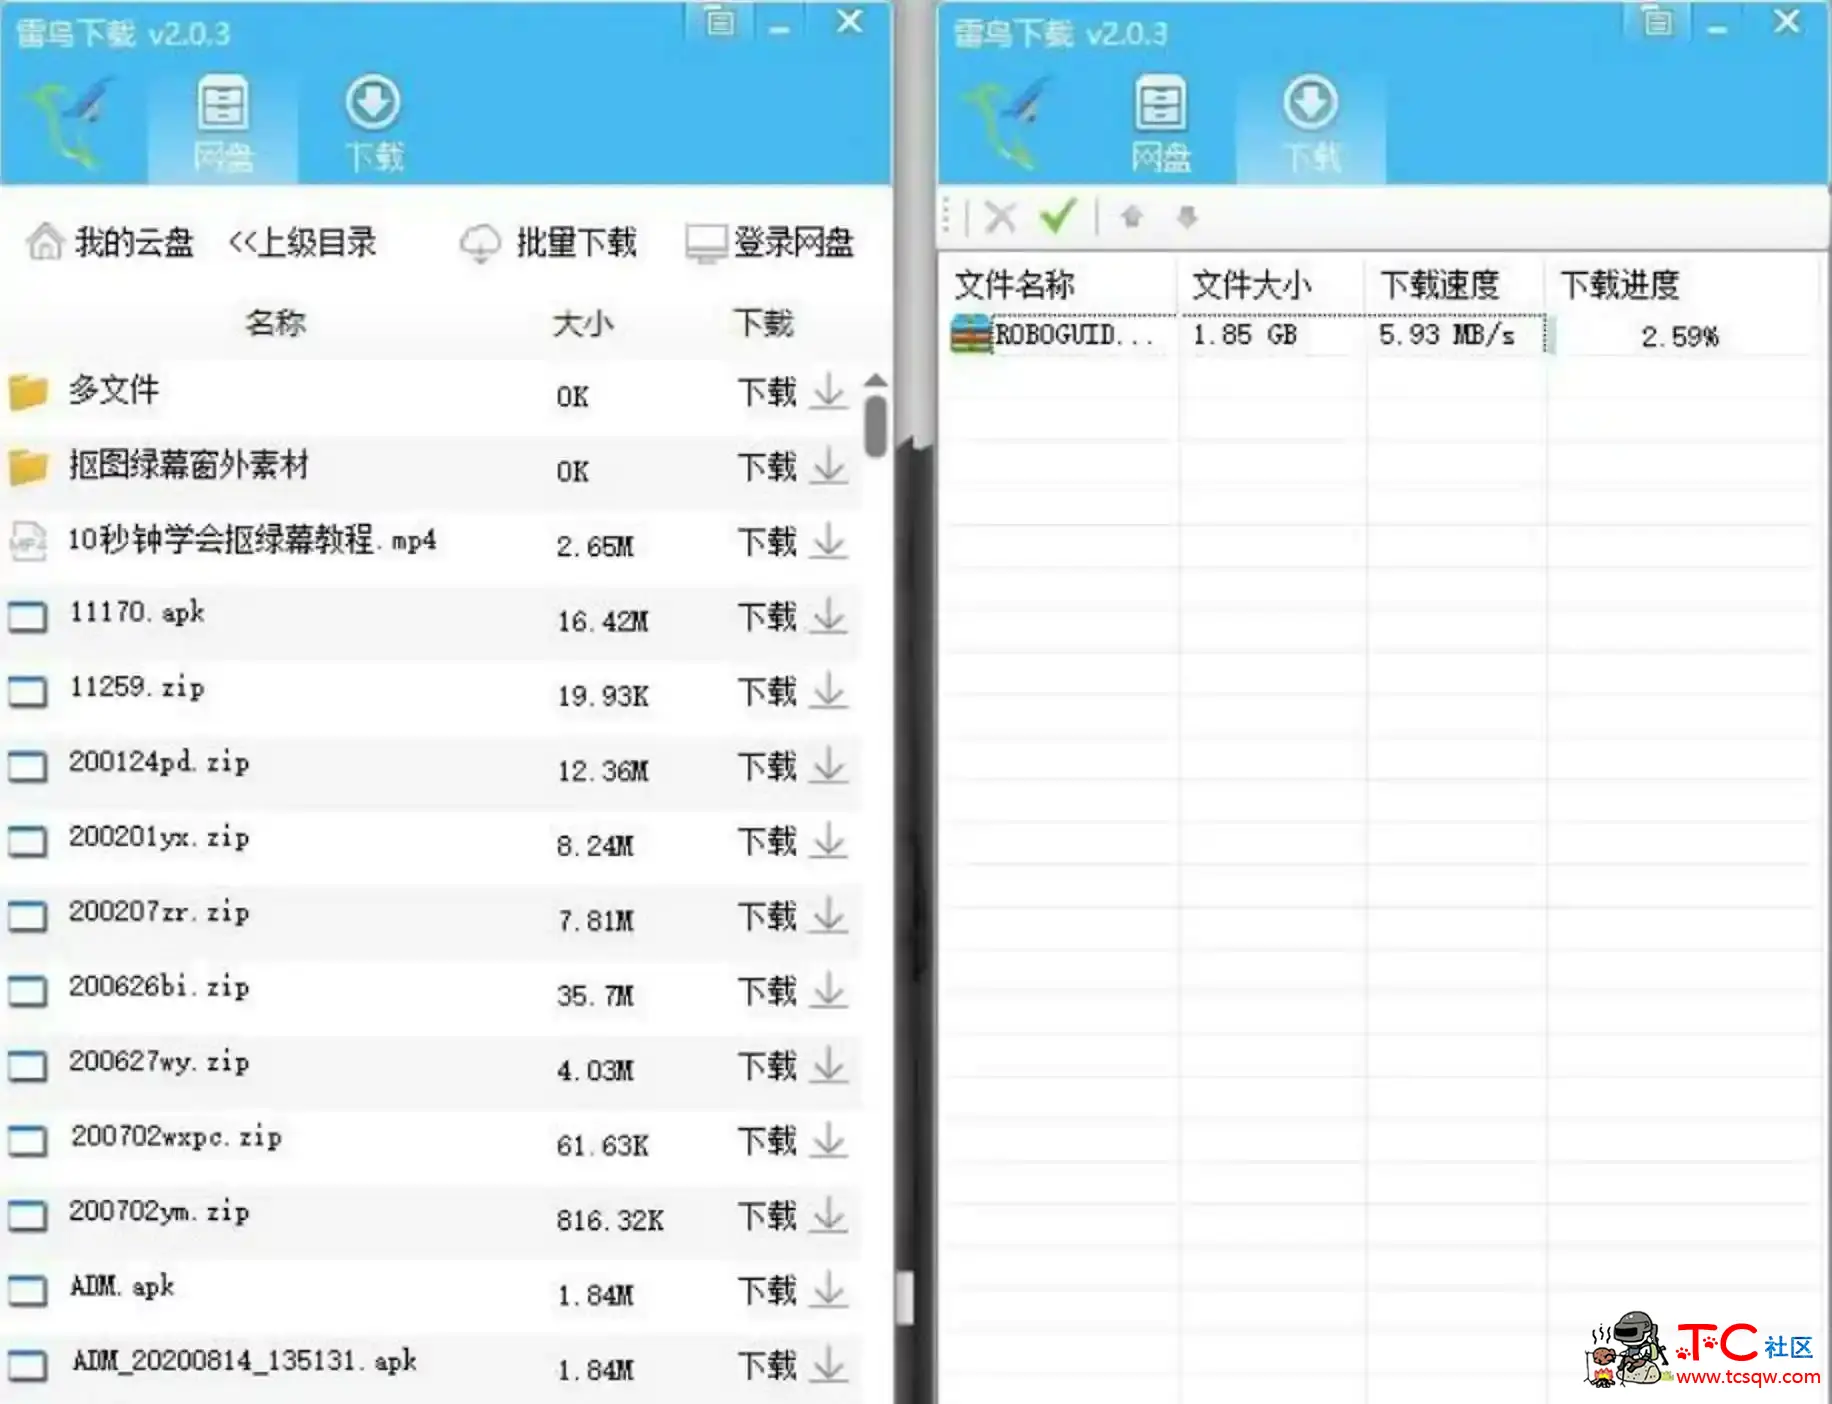1832x1404 pixels.
Task: Select the 200207zr.zip file name
Action: tap(158, 912)
